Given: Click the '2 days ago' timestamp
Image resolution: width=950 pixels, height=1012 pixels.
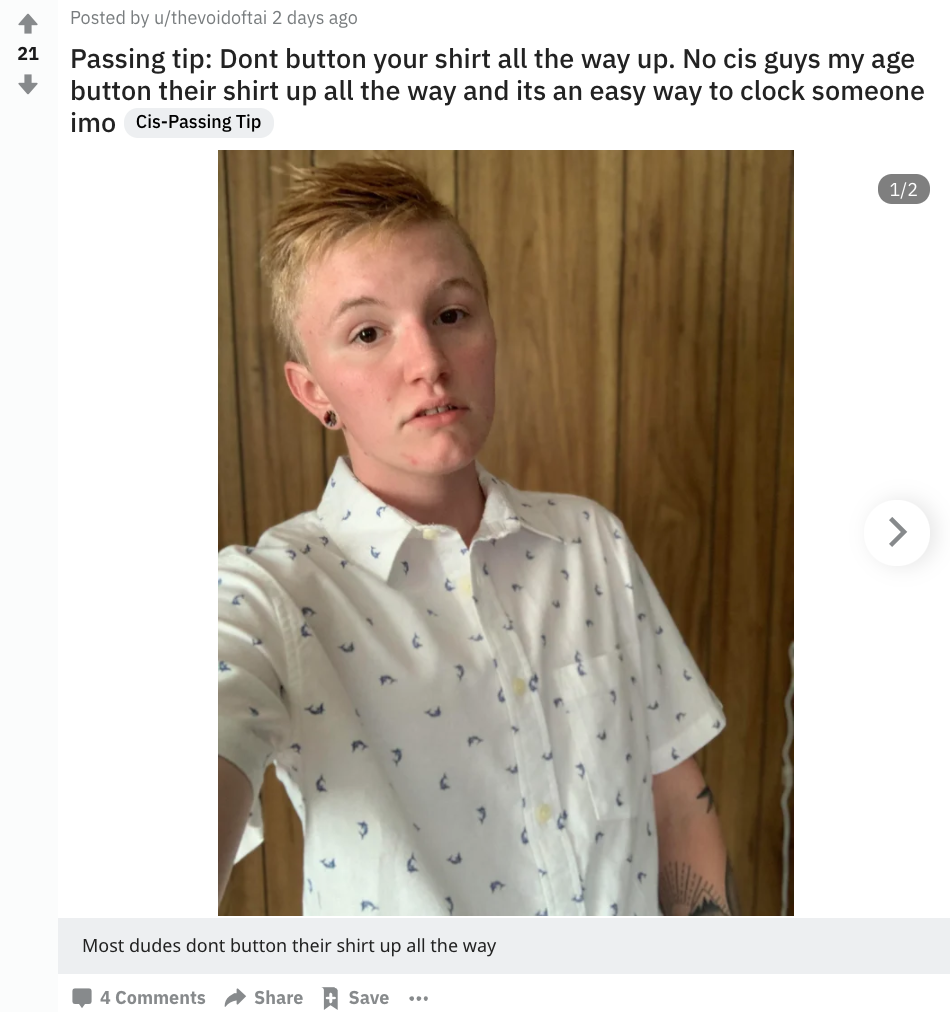Looking at the screenshot, I should point(314,17).
